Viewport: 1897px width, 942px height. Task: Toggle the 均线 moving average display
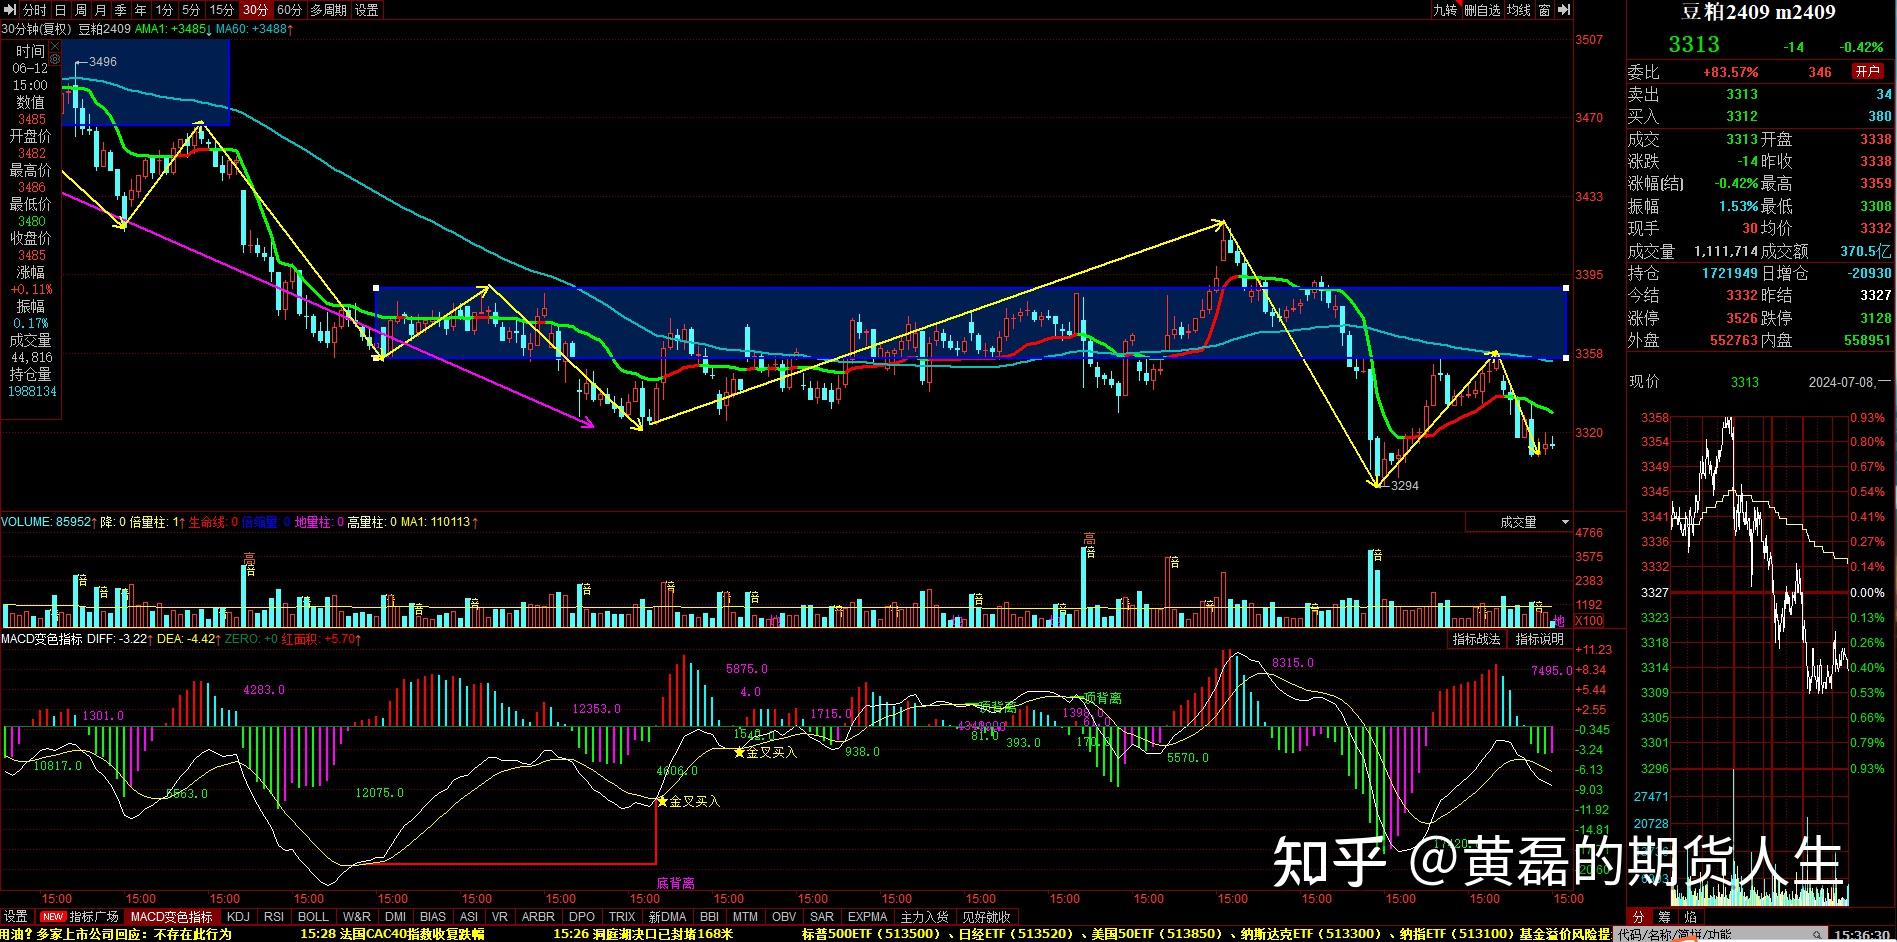1519,10
